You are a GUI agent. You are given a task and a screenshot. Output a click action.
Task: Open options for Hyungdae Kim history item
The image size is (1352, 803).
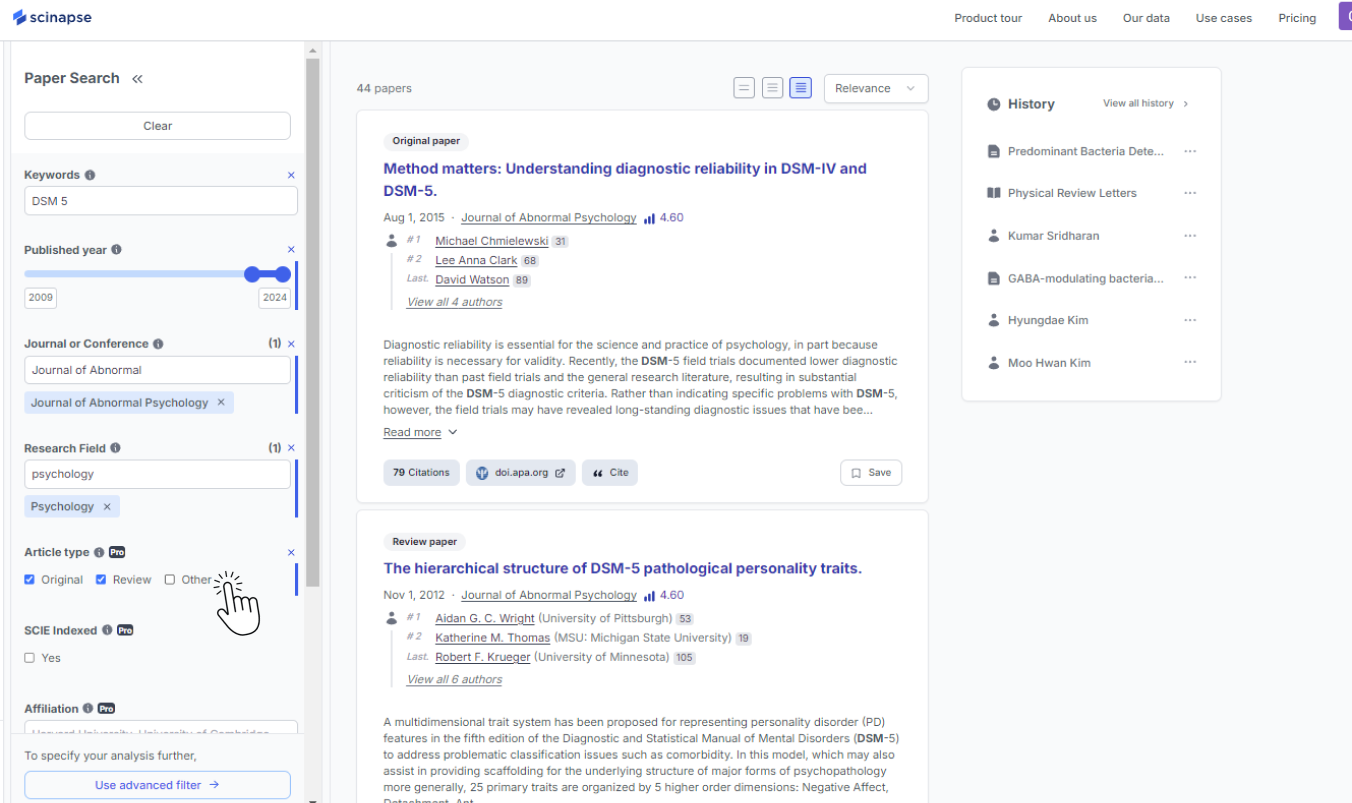[1190, 320]
